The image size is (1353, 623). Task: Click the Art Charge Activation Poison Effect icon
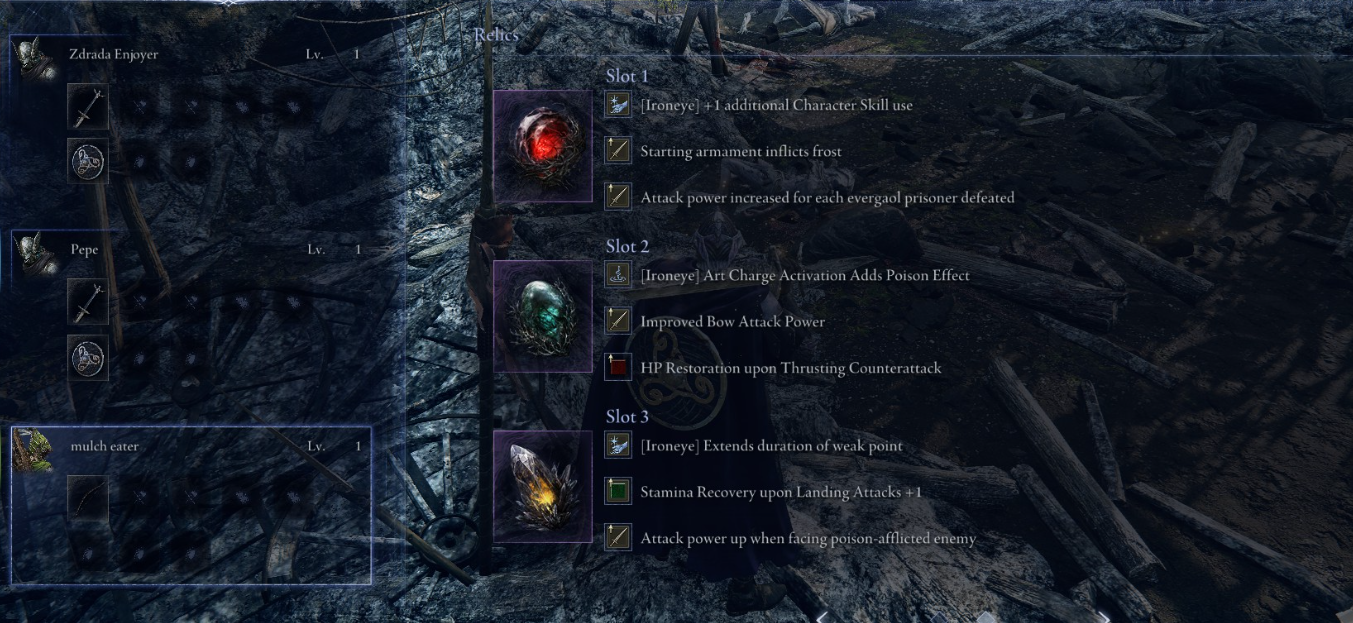click(618, 275)
